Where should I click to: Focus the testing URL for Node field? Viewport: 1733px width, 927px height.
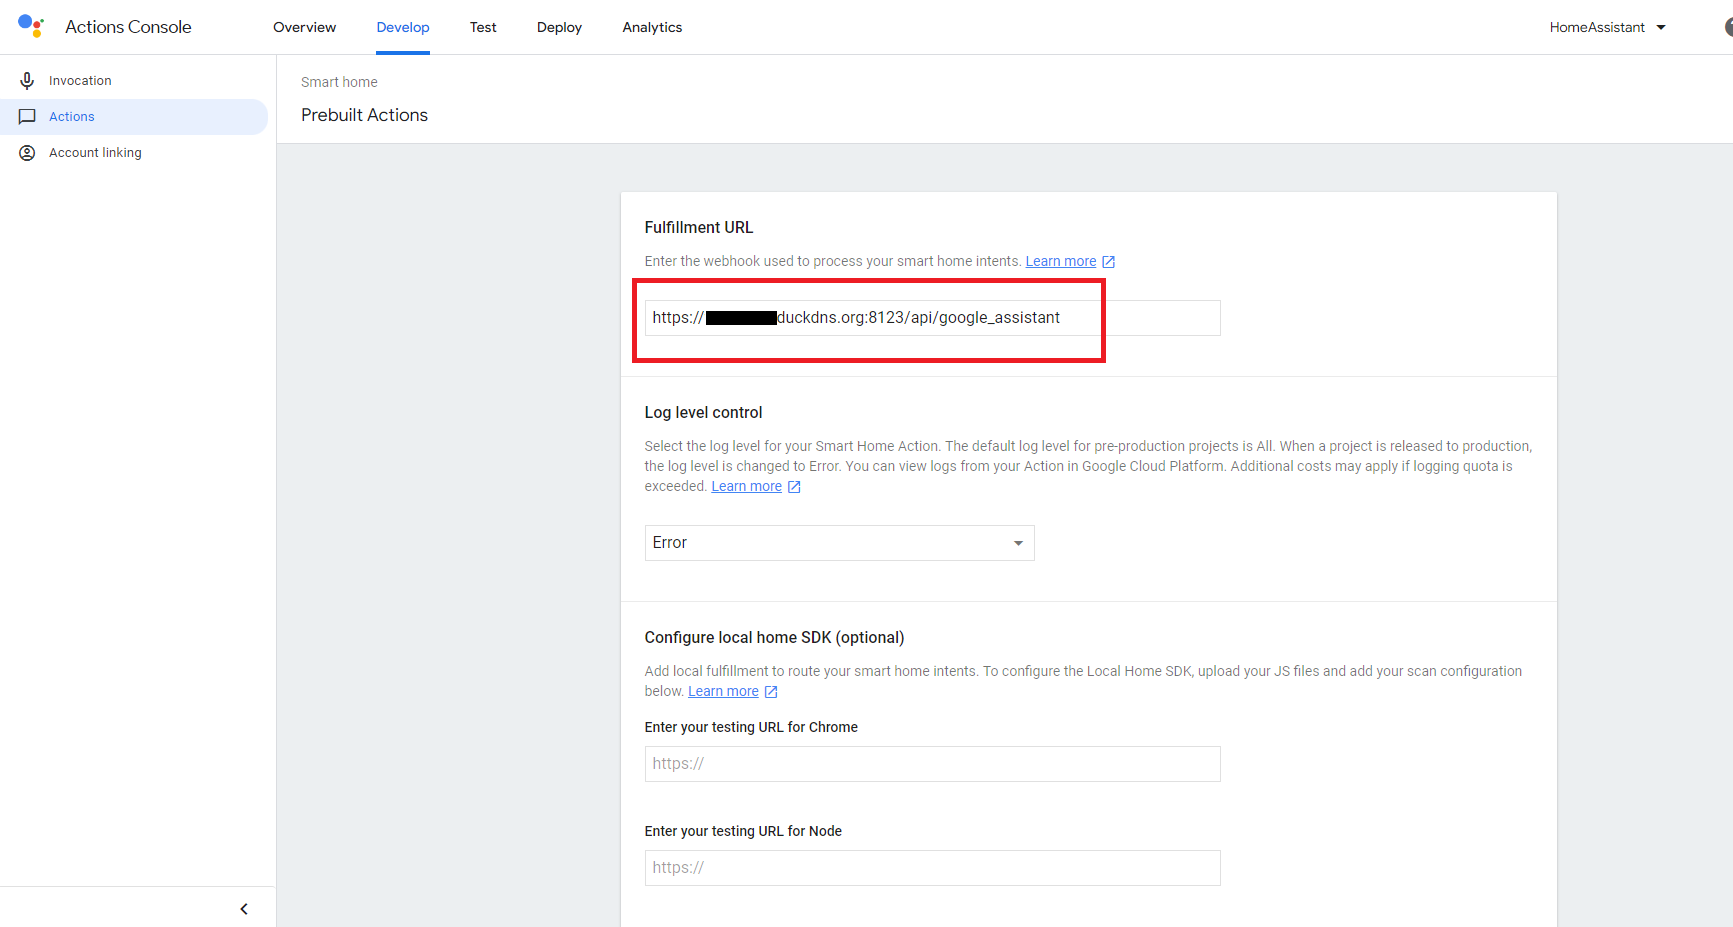pyautogui.click(x=931, y=868)
